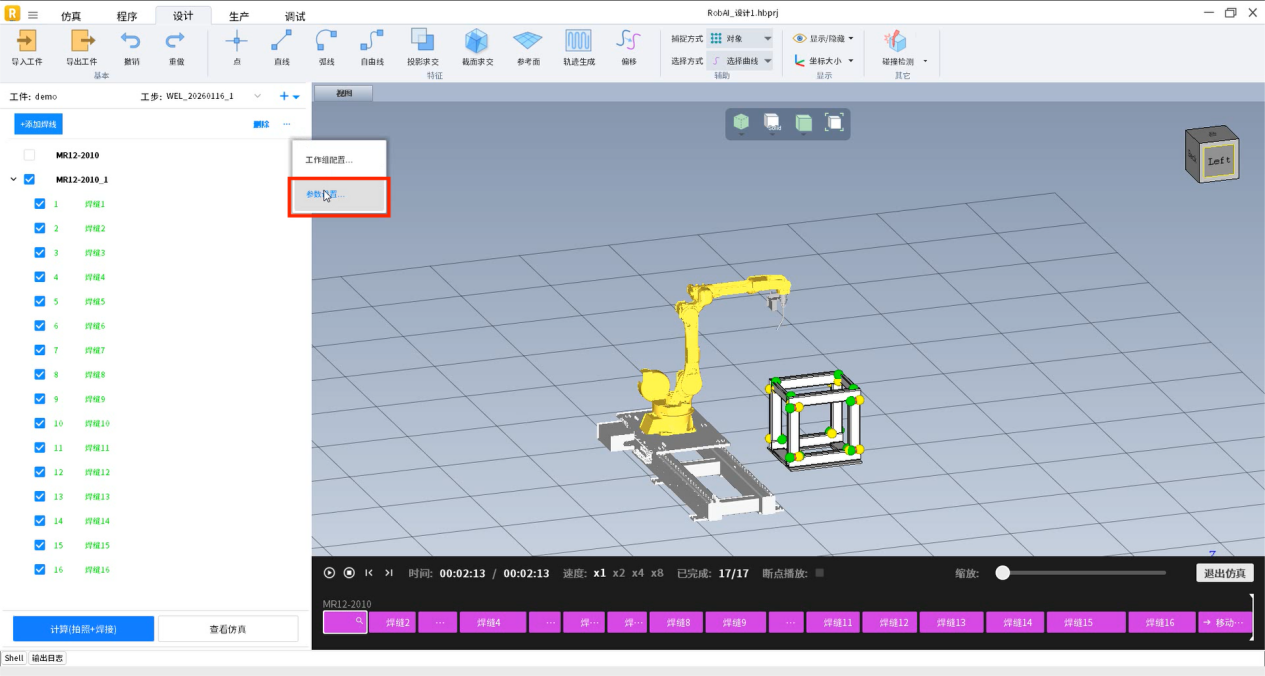Click the 导入工件 import workpiece icon
The image size is (1265, 676).
point(27,42)
